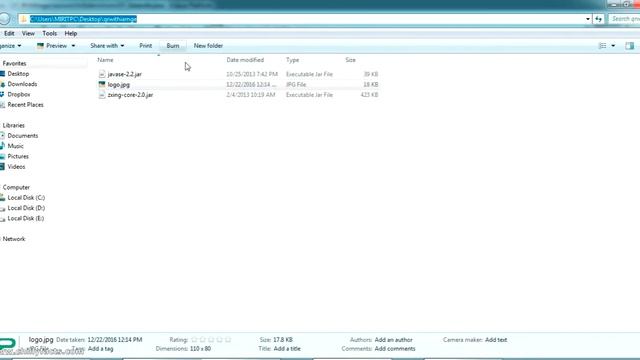This screenshot has height=360, width=640.
Task: Click the Burn toolbar button
Action: [173, 46]
